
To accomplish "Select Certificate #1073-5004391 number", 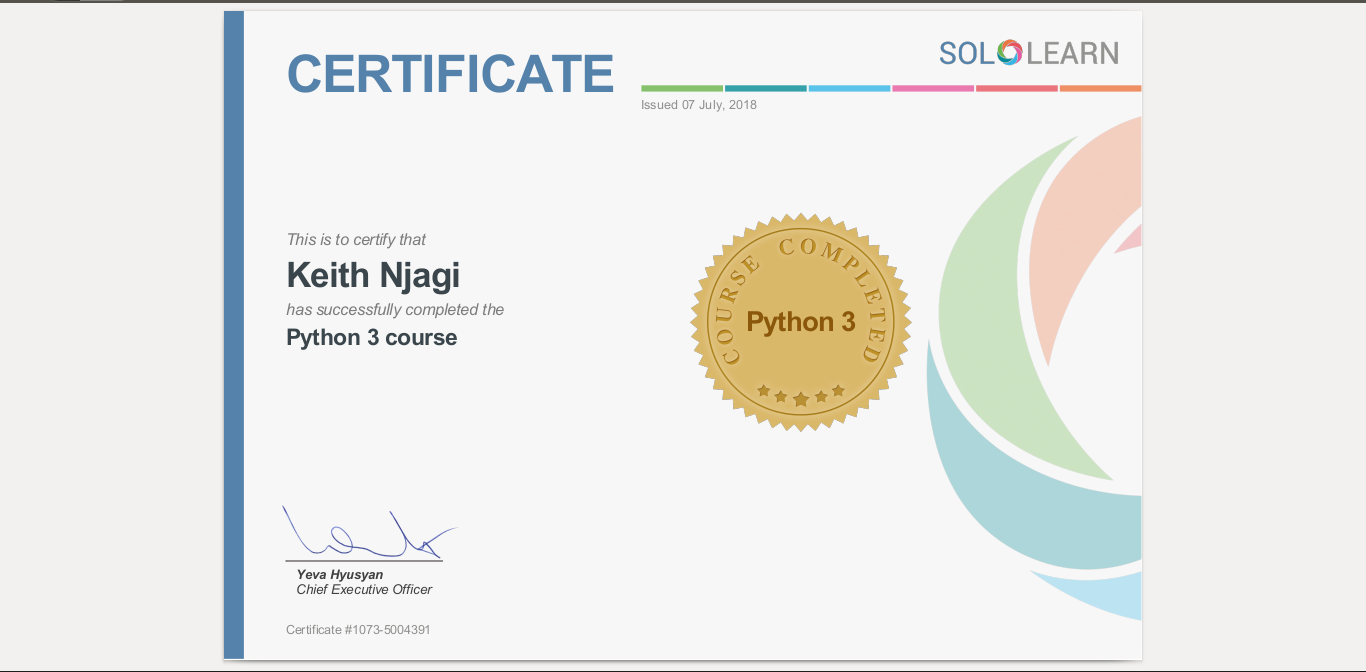I will 358,630.
